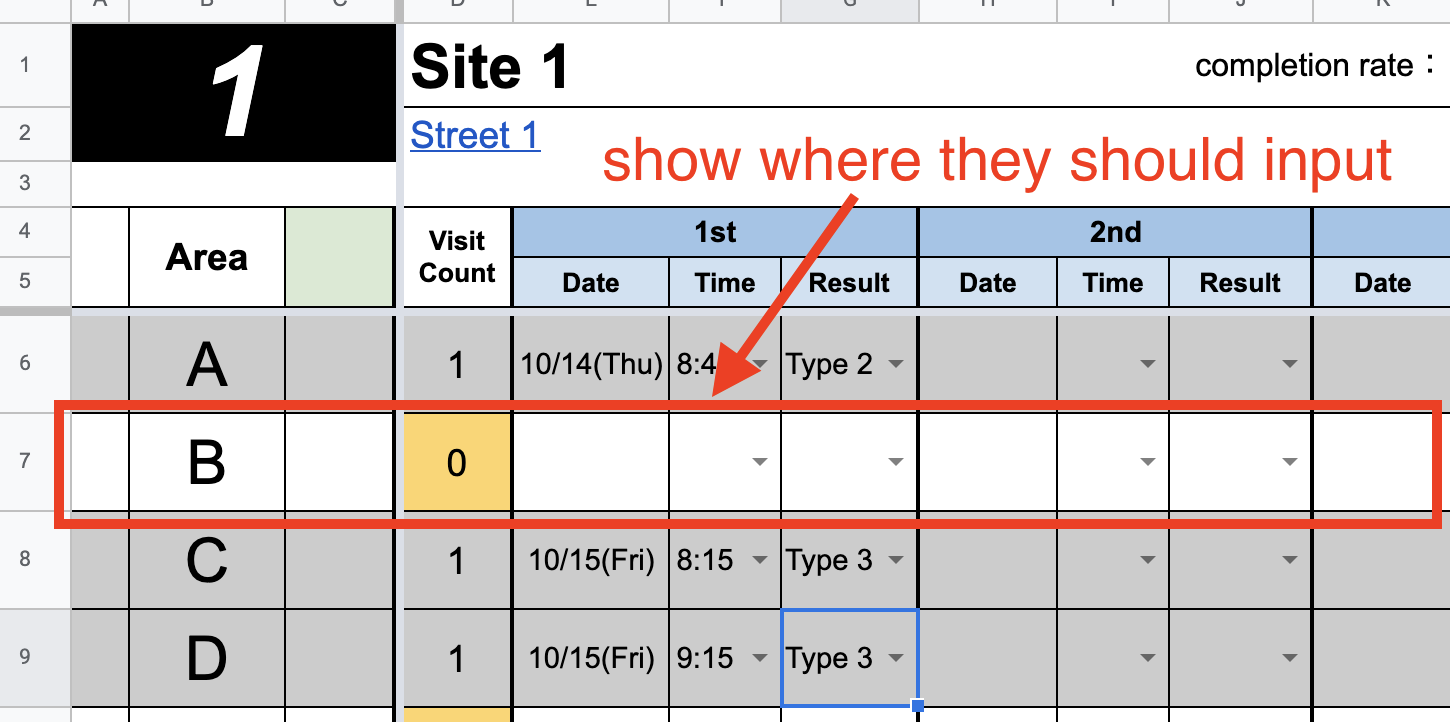Screen dimensions: 1450x722
Task: Open Time dropdown for Area A 1st visit
Action: click(x=760, y=363)
